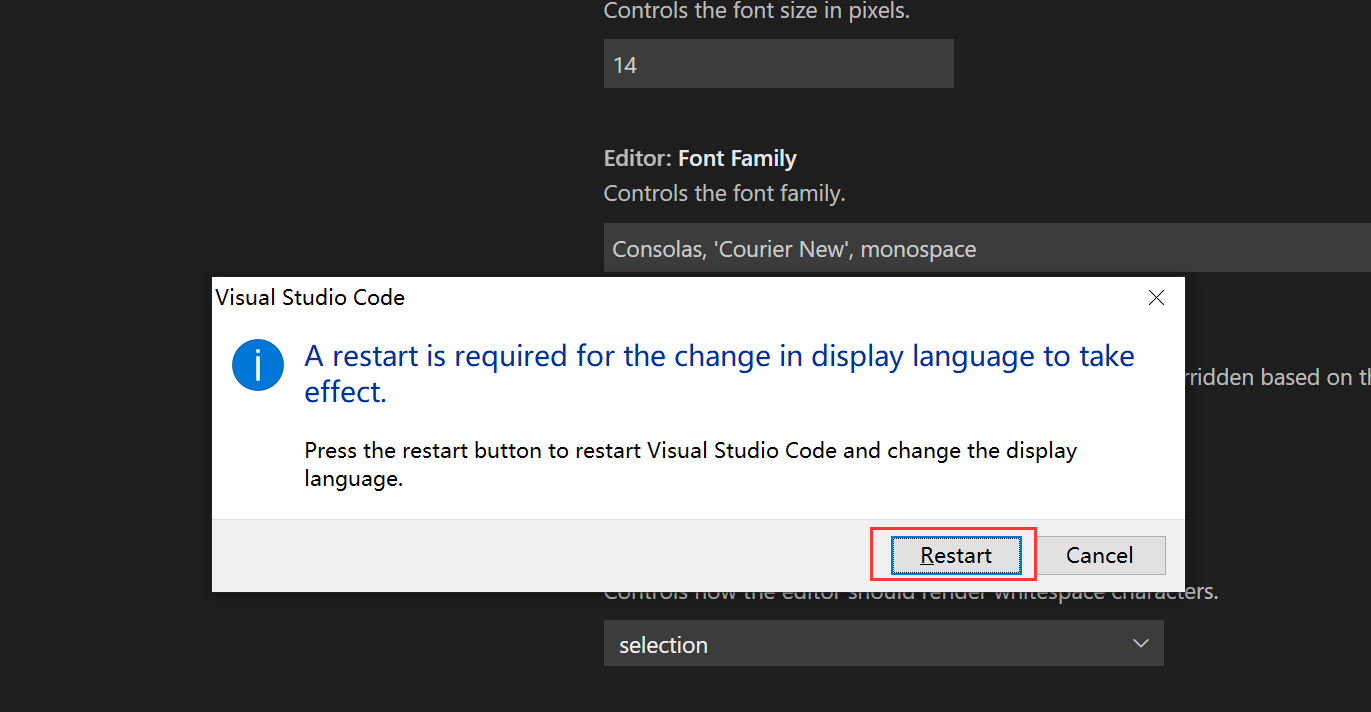Click the 'Controls the font size in pixels.' text

756,12
